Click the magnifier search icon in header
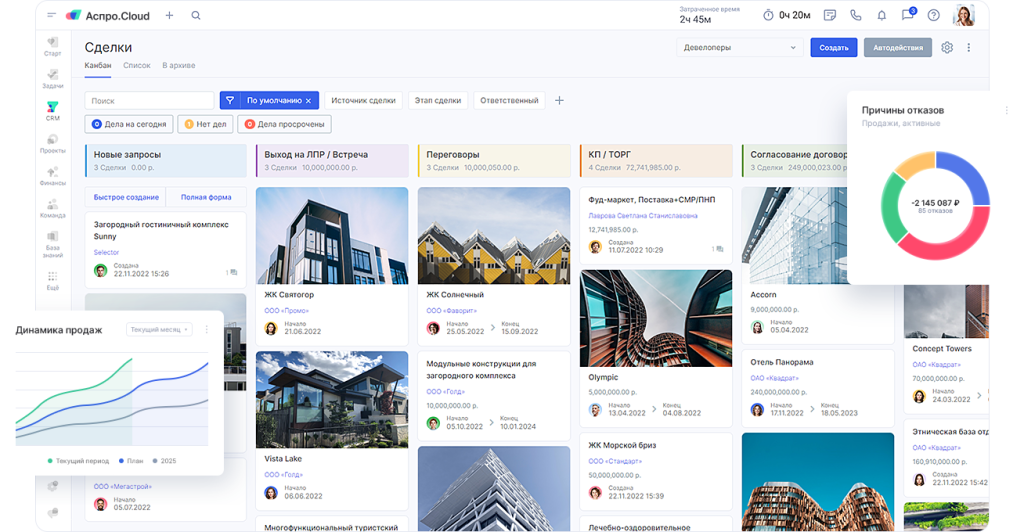The height and width of the screenshot is (532, 1024). click(196, 15)
